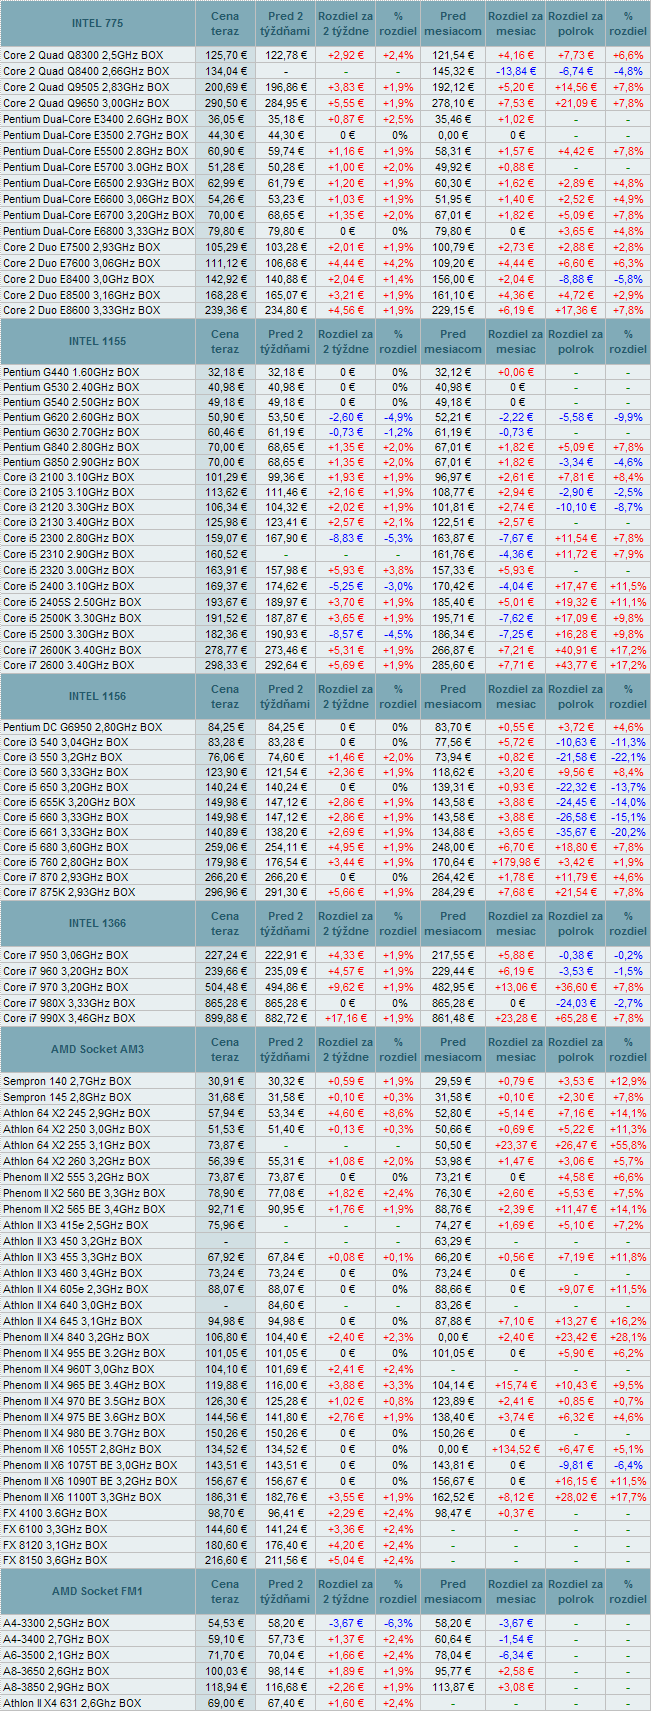Click the 'Athlon II X4 631 2,6Ghz BOX' row name
This screenshot has height=1711, width=651.
[x=72, y=1703]
